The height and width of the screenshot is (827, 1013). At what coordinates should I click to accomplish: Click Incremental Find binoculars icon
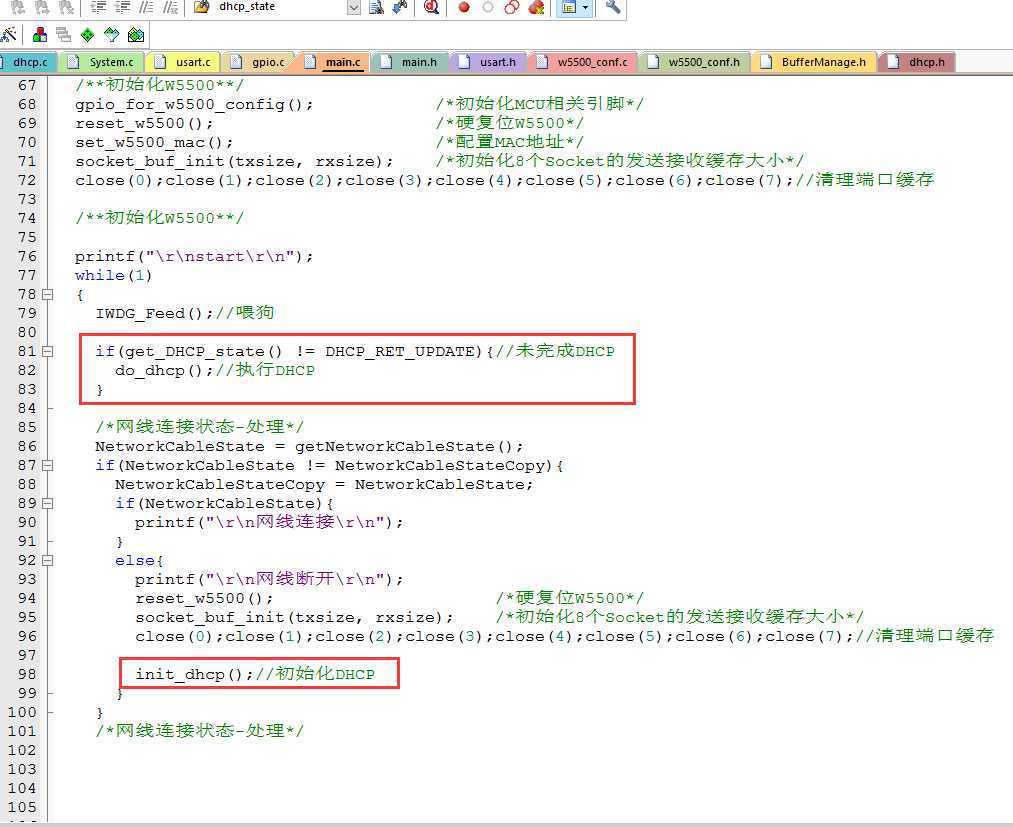tap(401, 7)
